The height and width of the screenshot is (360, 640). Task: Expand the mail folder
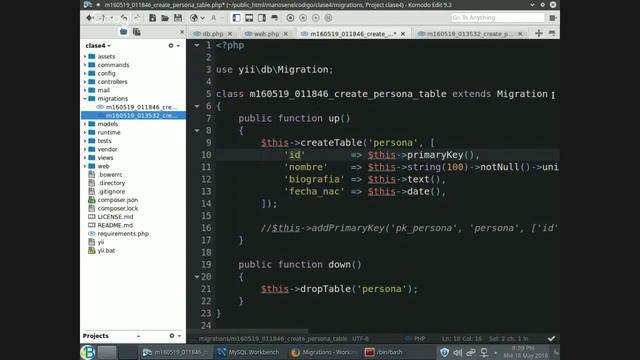tap(85, 90)
